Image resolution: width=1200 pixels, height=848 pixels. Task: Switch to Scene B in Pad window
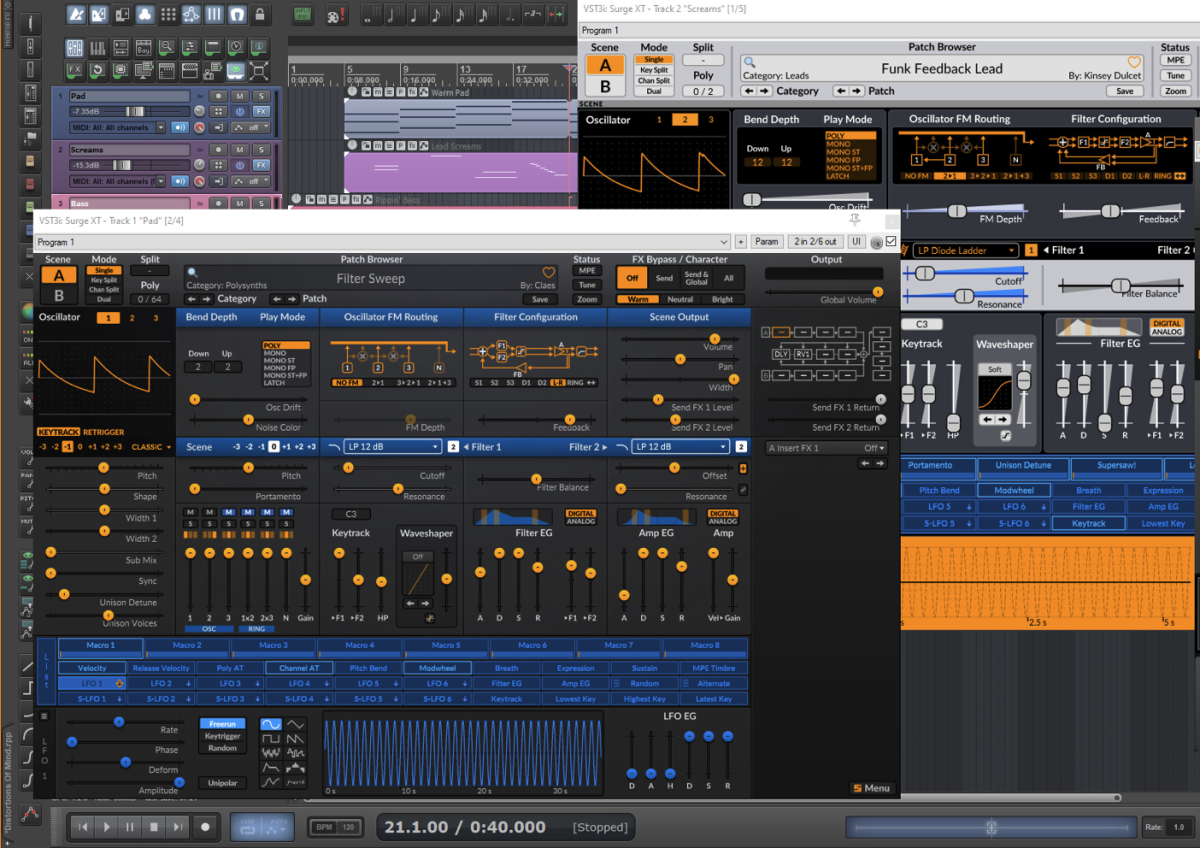coord(58,295)
